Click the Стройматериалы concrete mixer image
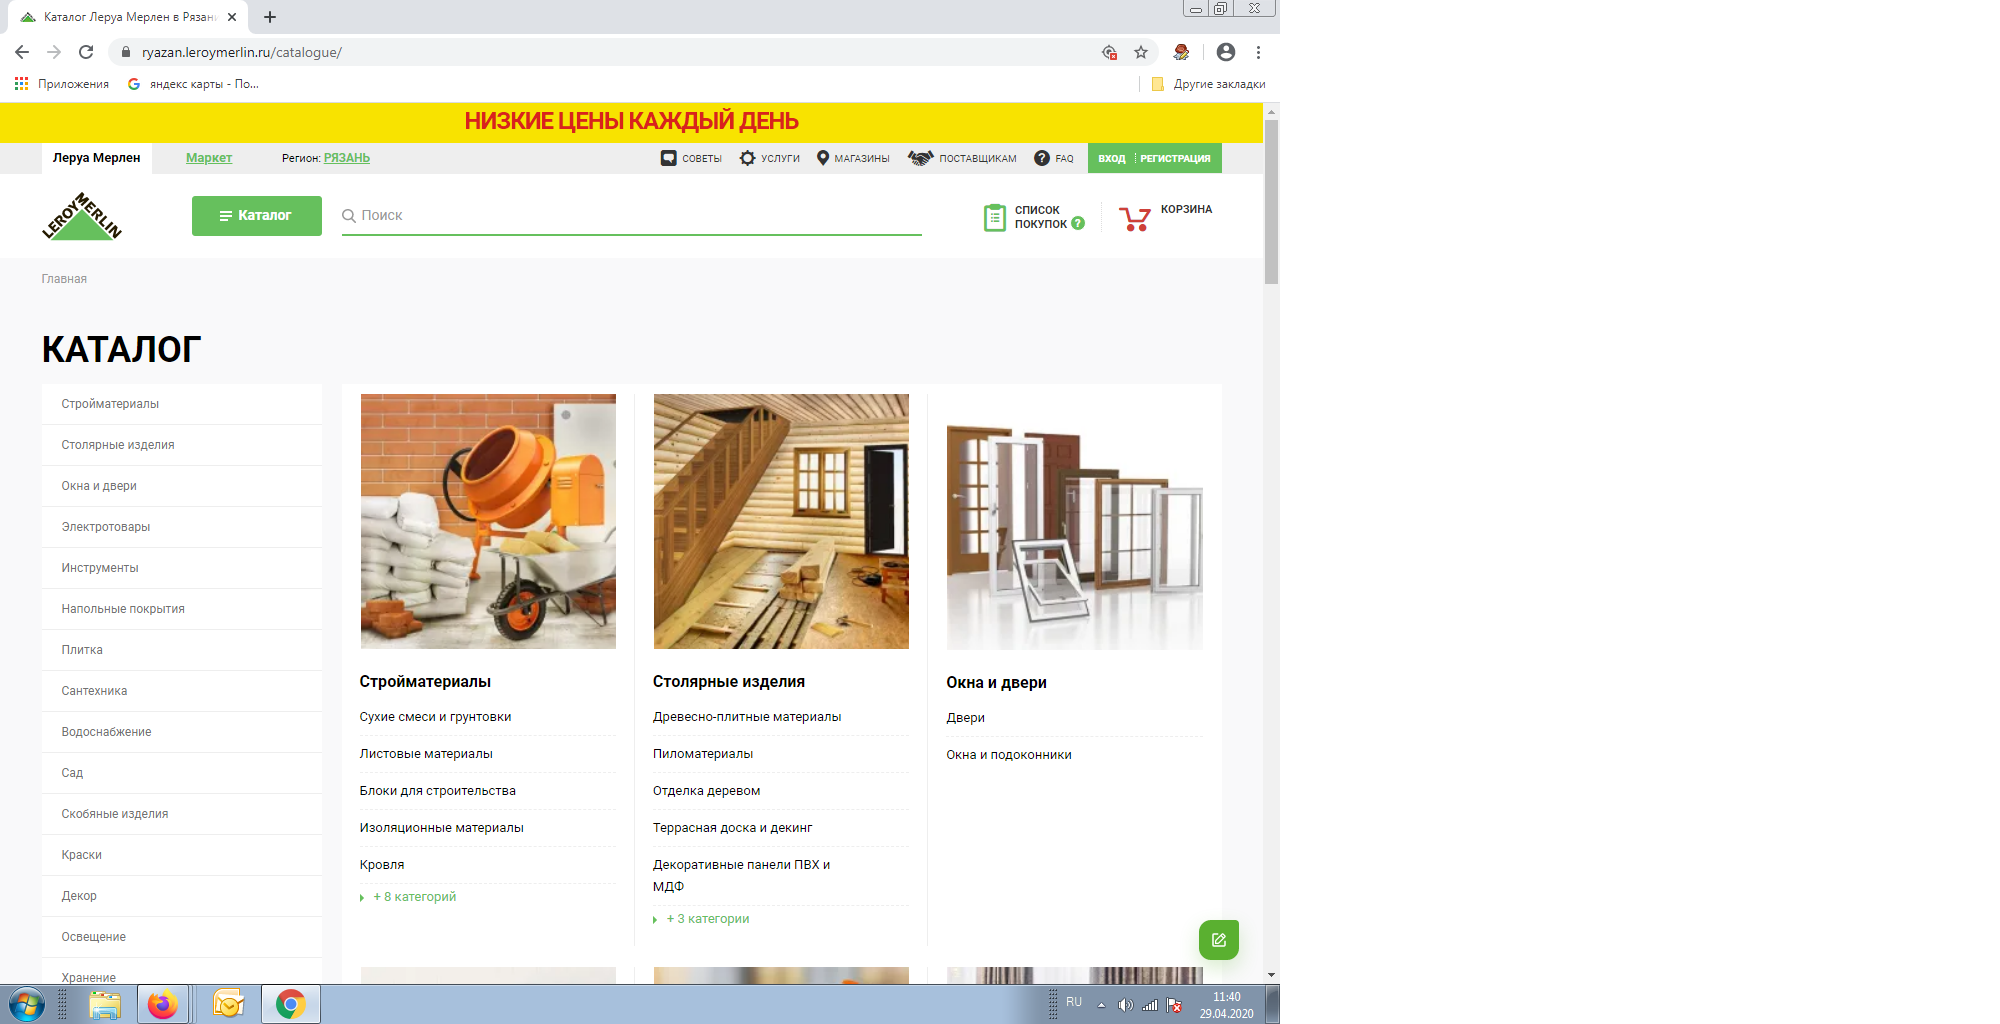Viewport: 2000px width, 1024px height. (x=488, y=521)
